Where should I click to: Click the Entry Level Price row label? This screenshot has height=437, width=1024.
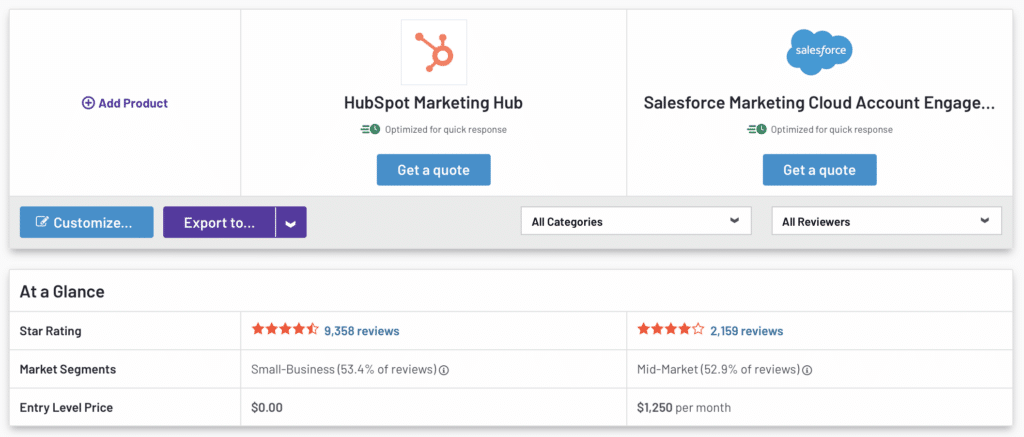[x=66, y=408]
